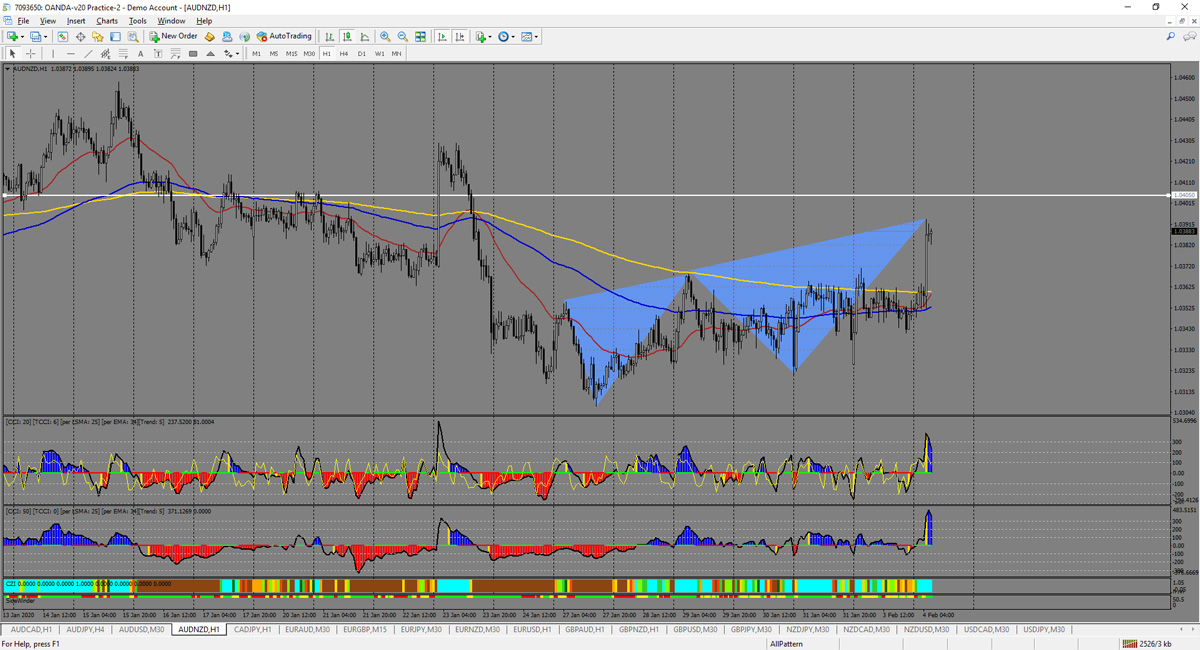The image size is (1200, 650).
Task: Switch to the AUDJPY,H4 chart tab
Action: coord(85,630)
